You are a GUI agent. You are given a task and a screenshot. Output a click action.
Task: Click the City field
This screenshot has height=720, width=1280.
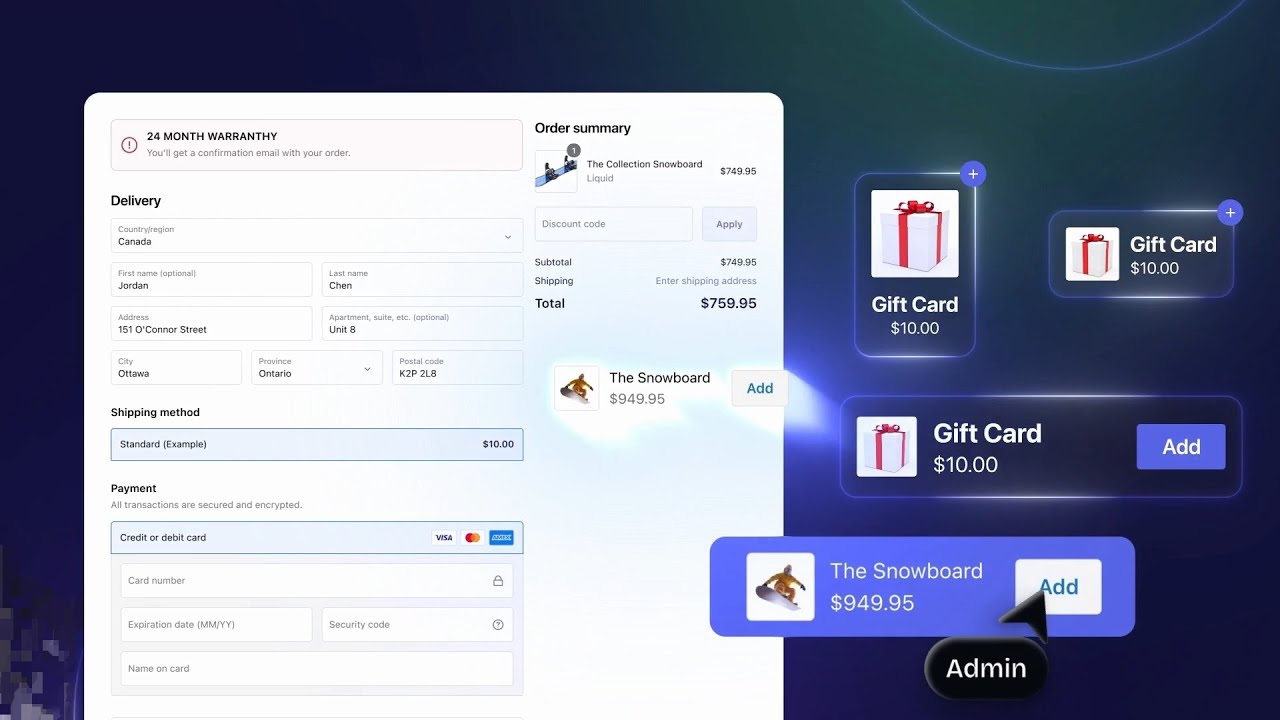(x=176, y=368)
